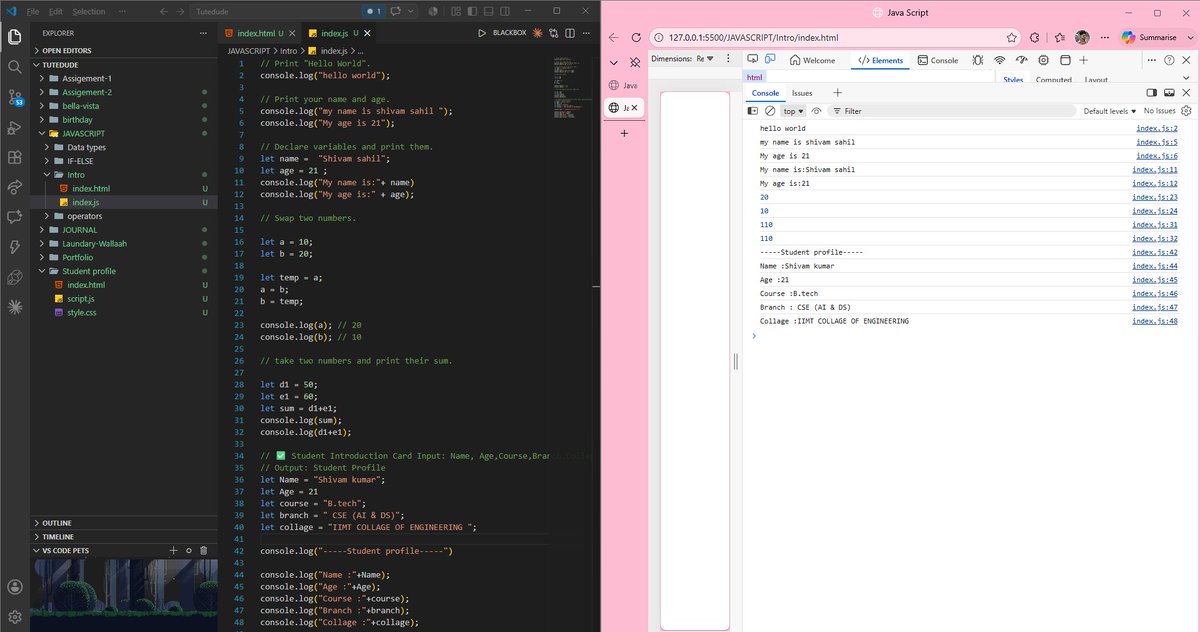Run code with the play button

coord(482,33)
